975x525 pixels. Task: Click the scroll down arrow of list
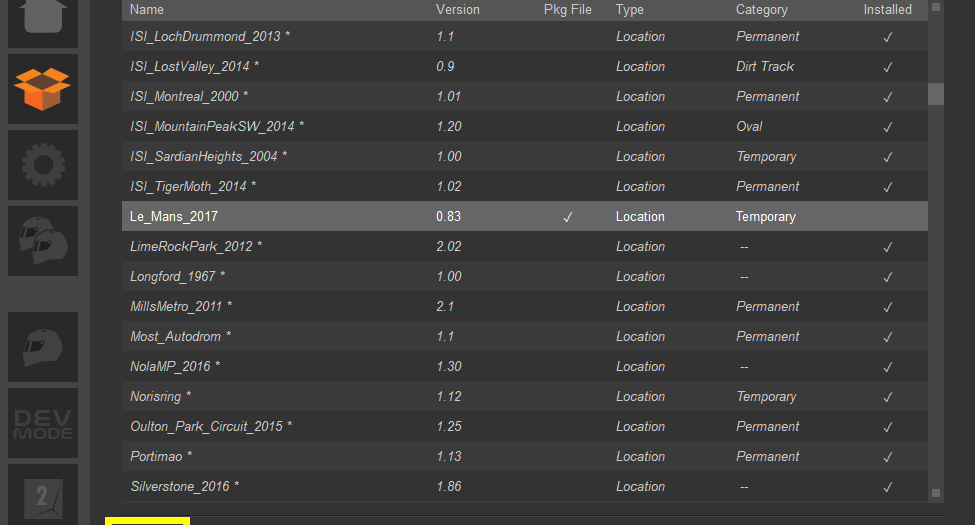pyautogui.click(x=935, y=493)
